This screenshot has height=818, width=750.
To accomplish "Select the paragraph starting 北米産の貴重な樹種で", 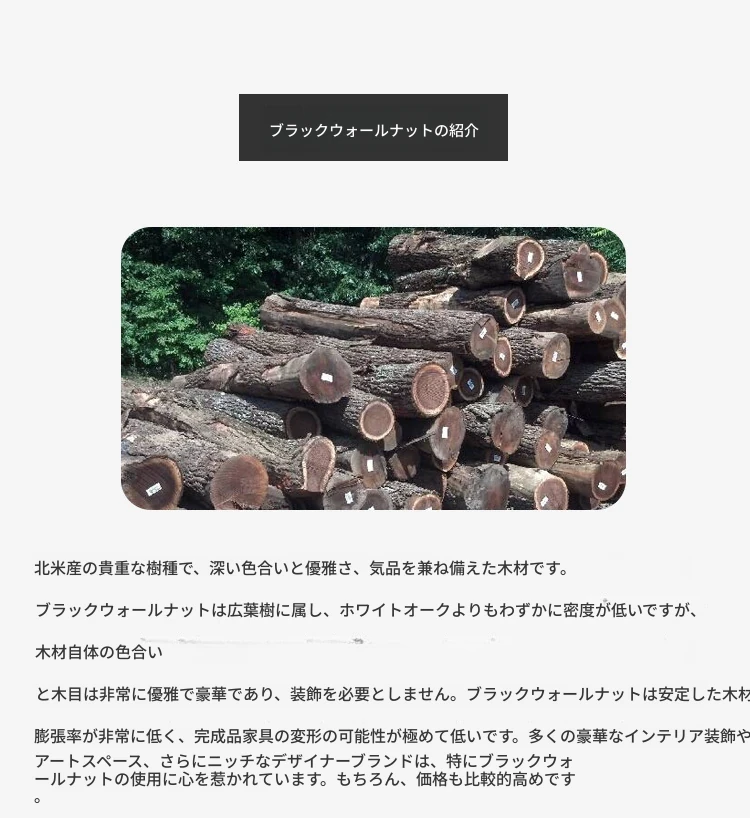I will pos(301,568).
